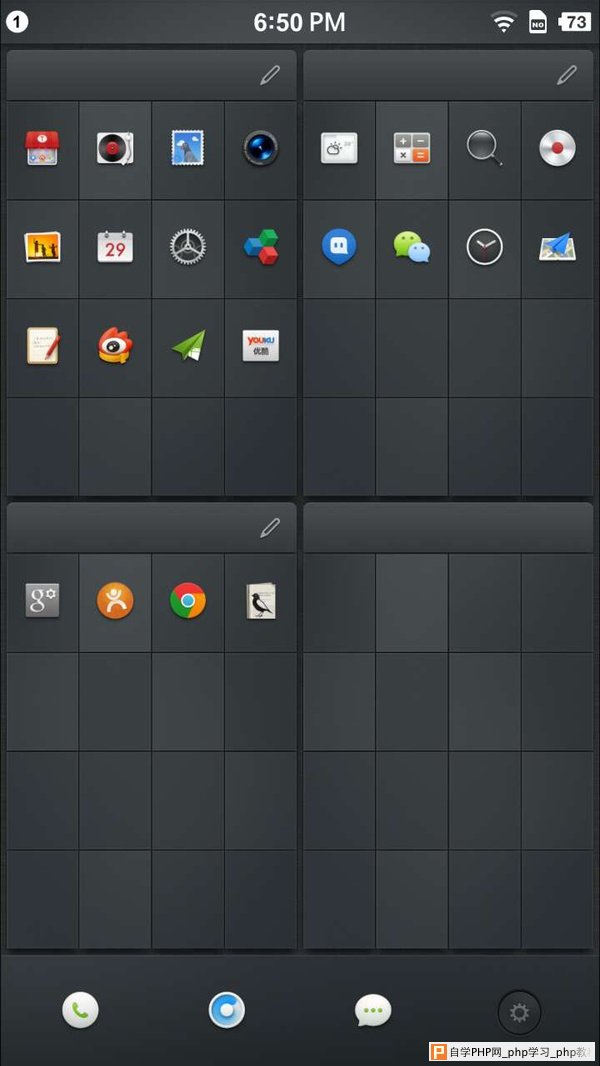This screenshot has width=600, height=1066.
Task: Tap the notification count badge 1
Action: 17,22
